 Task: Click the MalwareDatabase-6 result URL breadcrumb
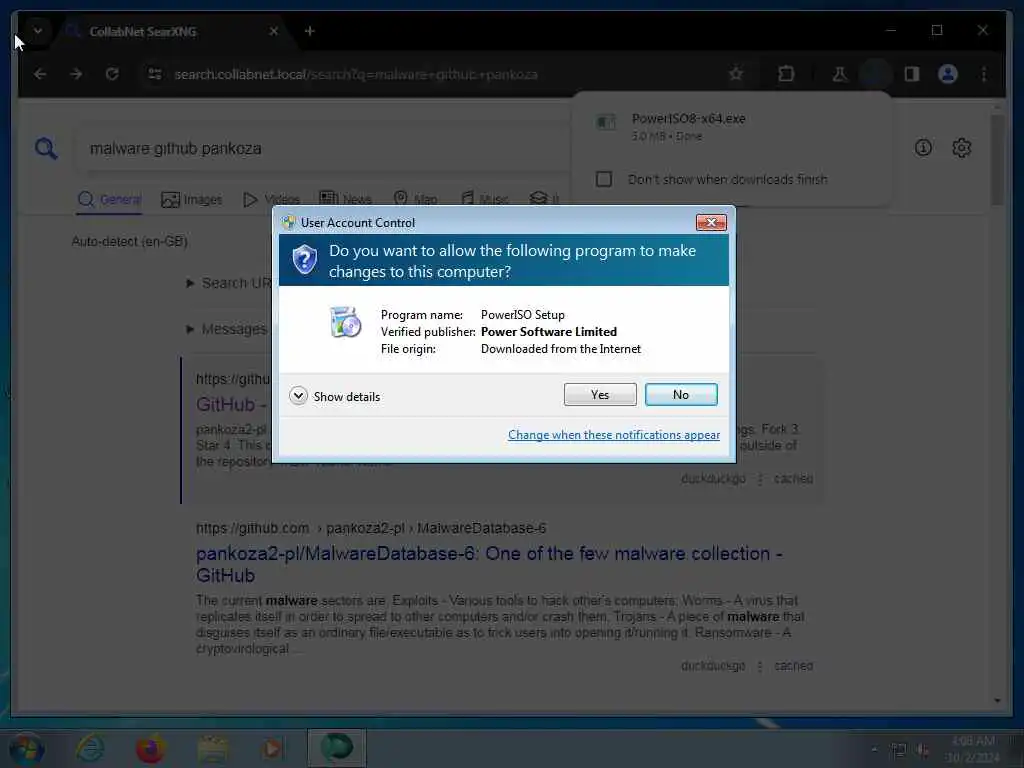[x=371, y=528]
